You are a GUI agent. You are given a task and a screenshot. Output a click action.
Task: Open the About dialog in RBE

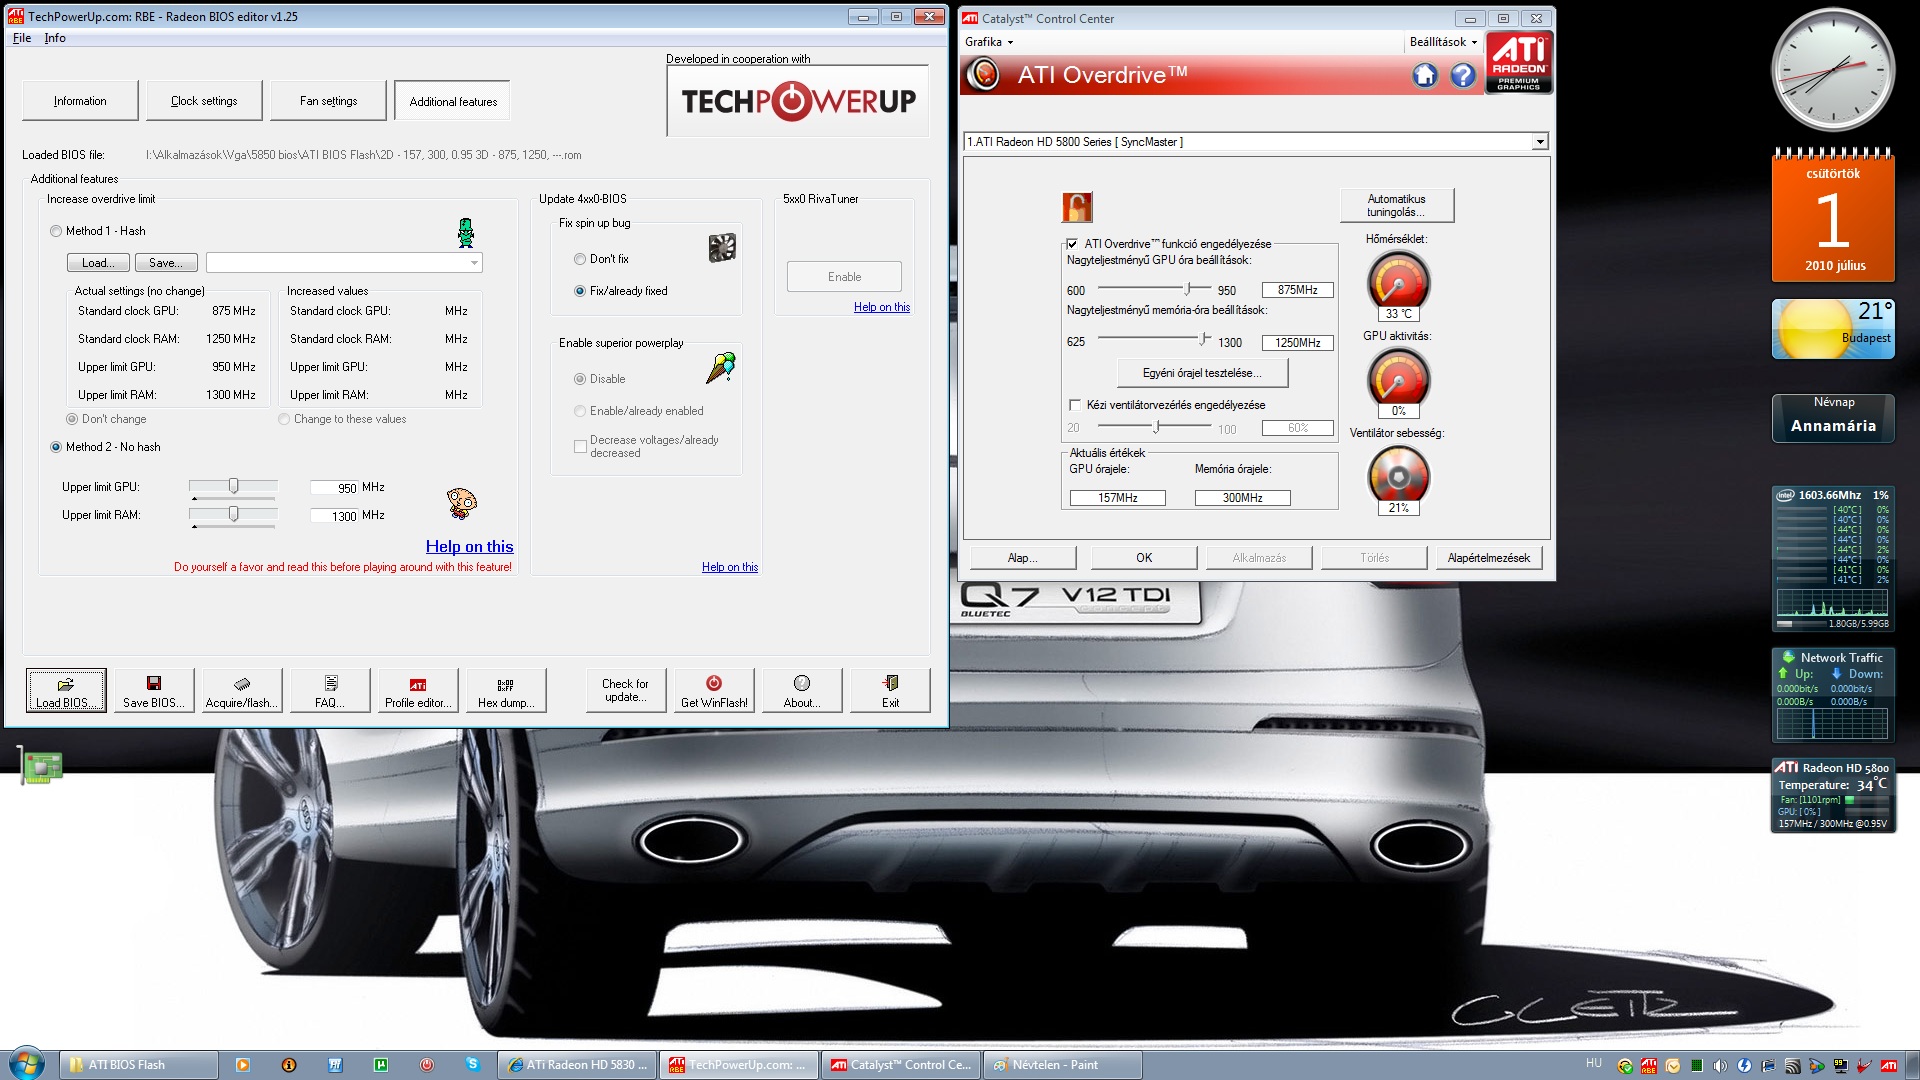[802, 690]
